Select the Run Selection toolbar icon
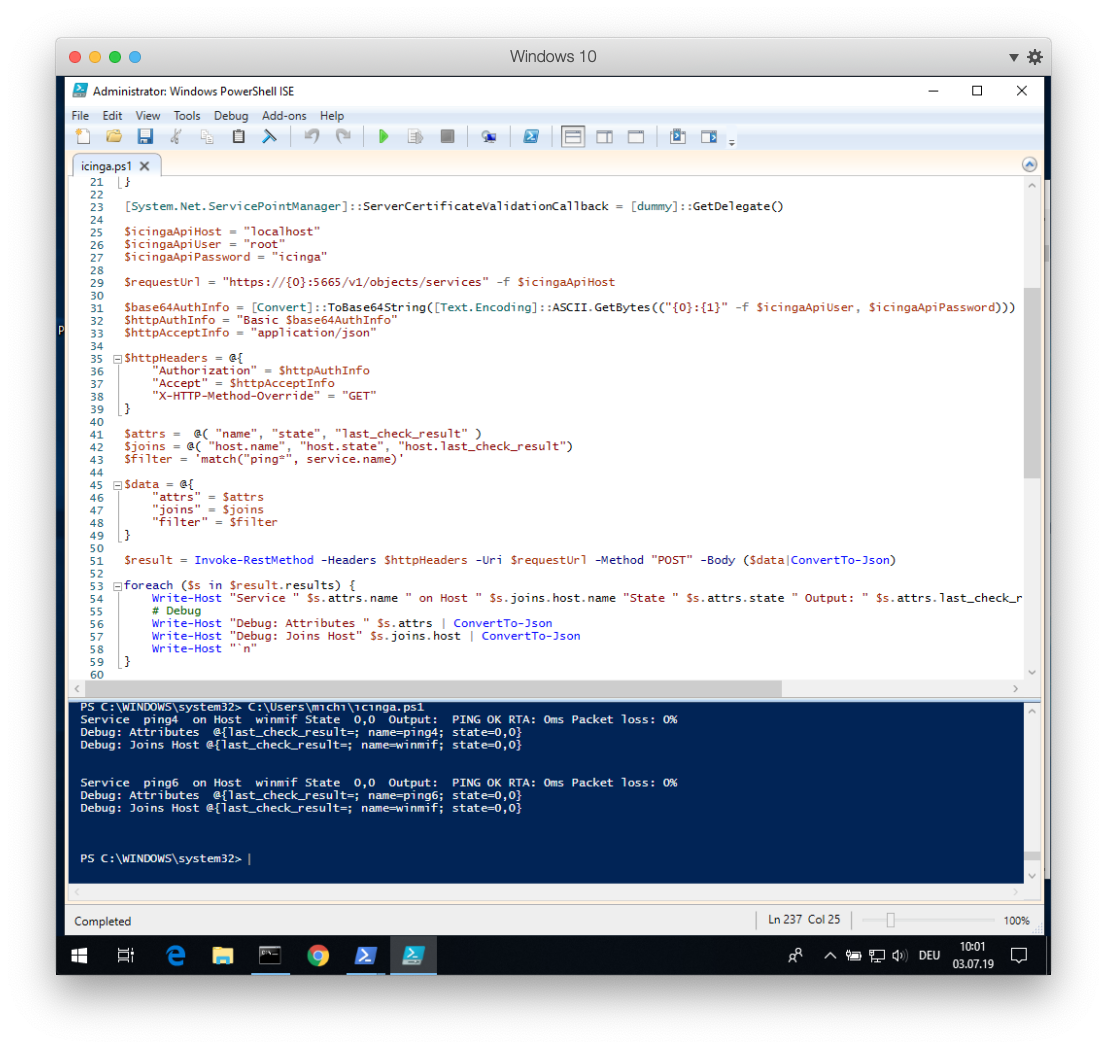The image size is (1107, 1049). coord(415,136)
